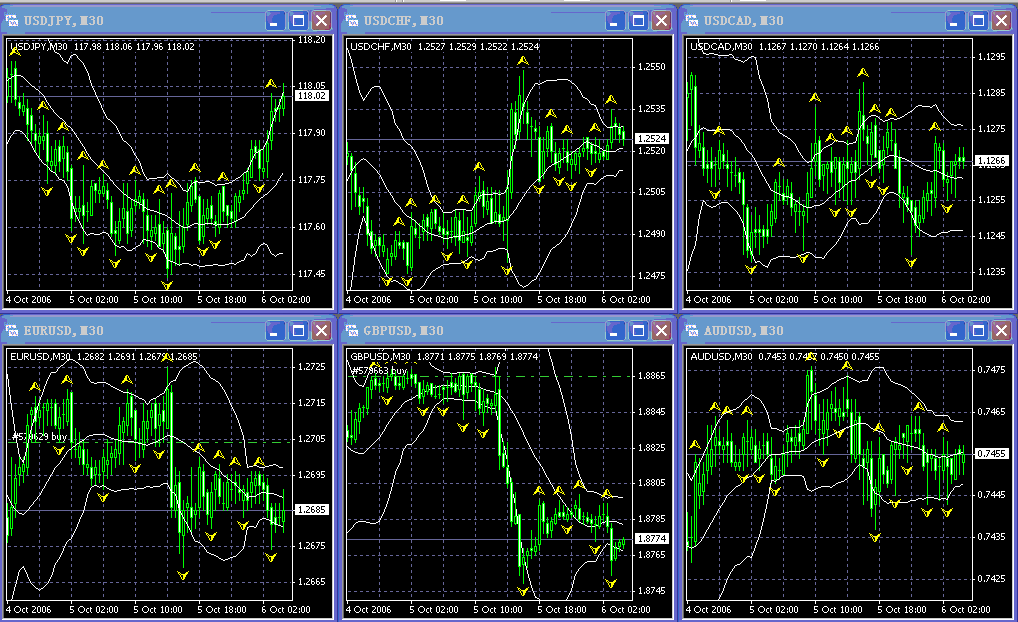Image resolution: width=1018 pixels, height=622 pixels.
Task: Select the AUDUSD, M30 title bar text
Action: click(x=744, y=330)
